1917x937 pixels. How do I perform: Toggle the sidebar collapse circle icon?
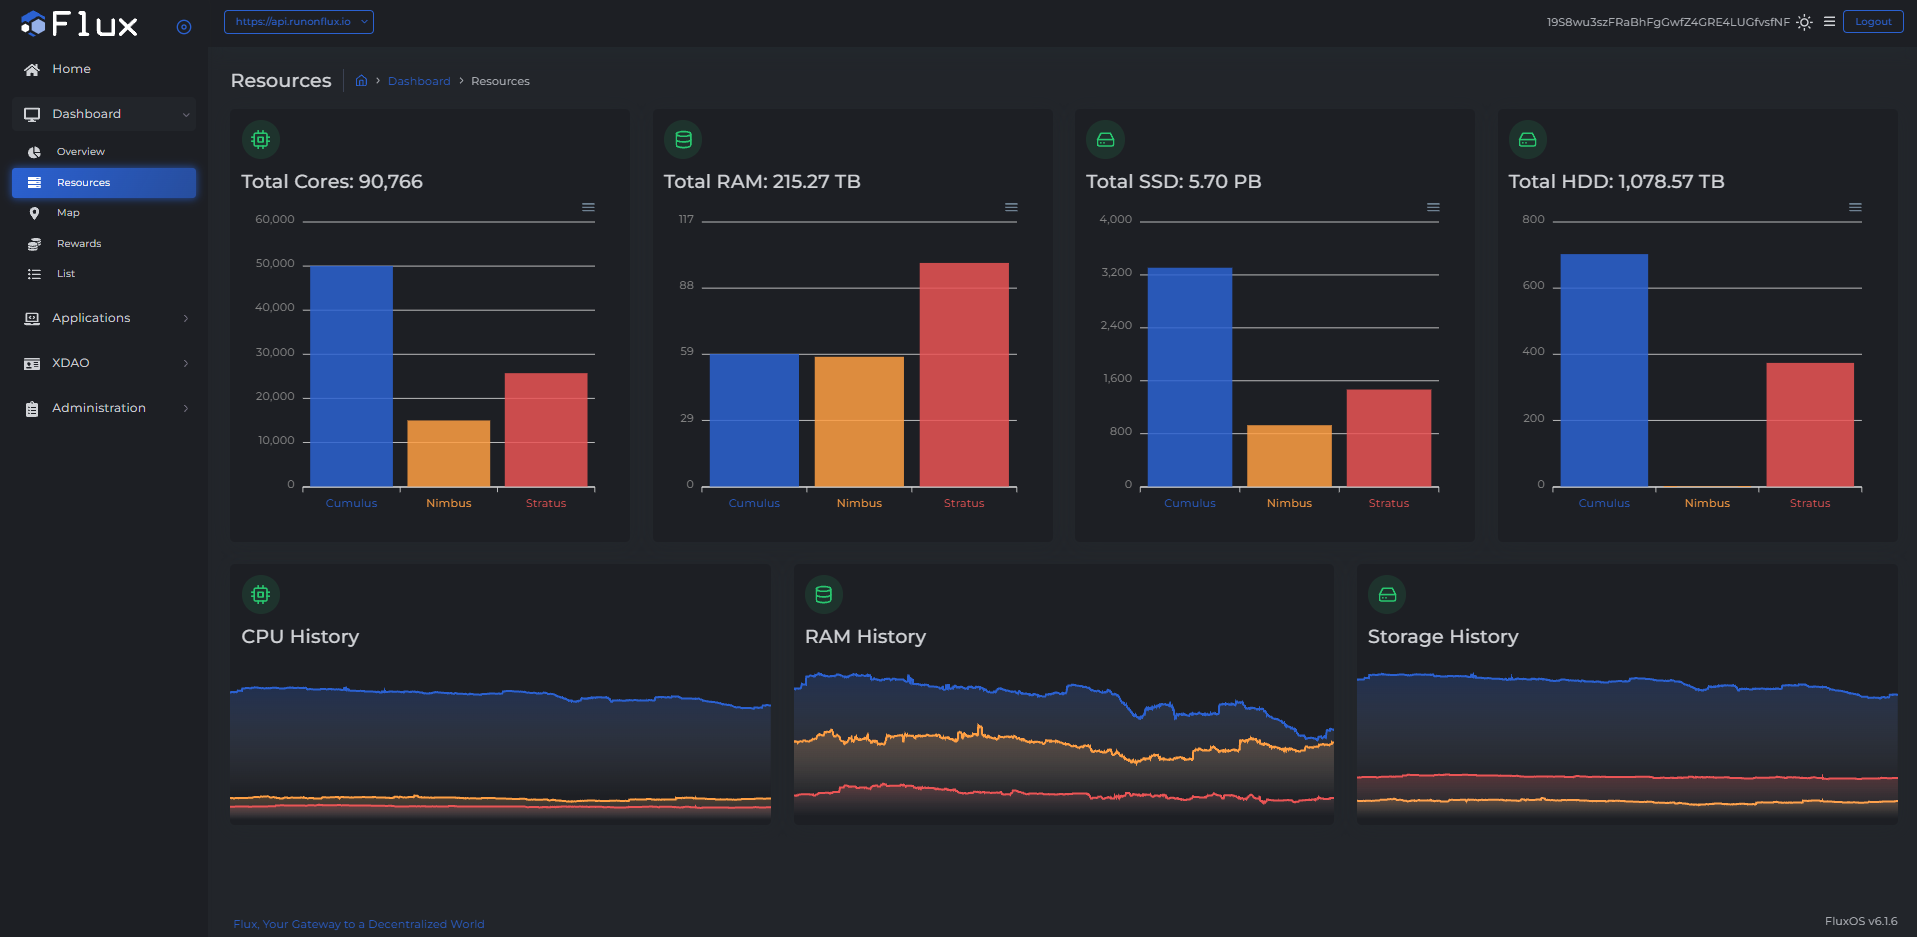click(184, 27)
